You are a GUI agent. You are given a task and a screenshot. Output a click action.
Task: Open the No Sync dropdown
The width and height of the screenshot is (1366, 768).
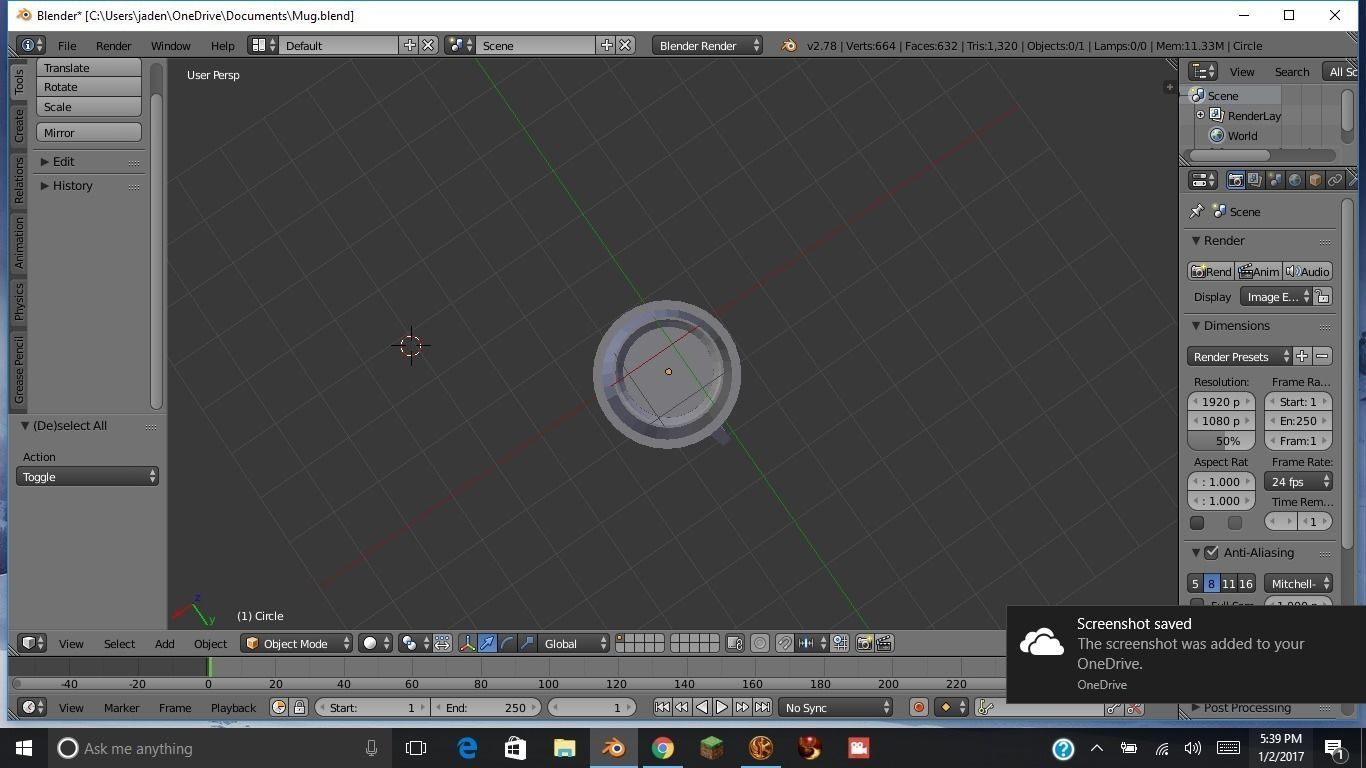coord(836,707)
